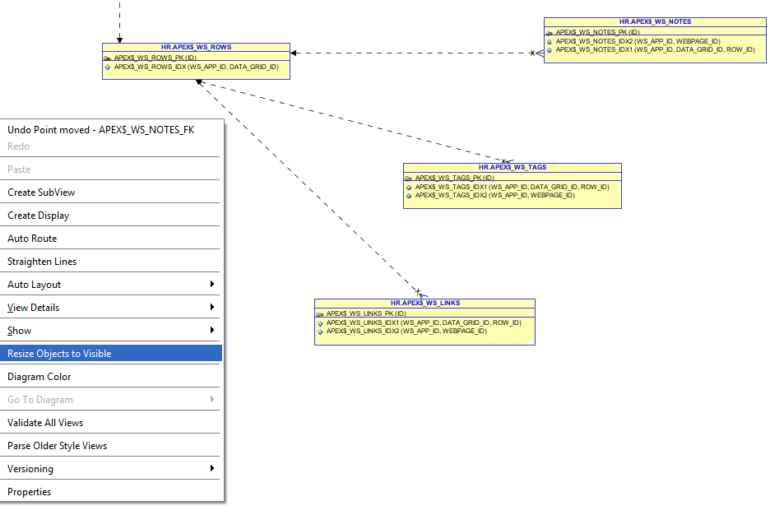Click APEX$_WS_TAGS_IDX1 index row
The image size is (770, 515).
click(512, 187)
